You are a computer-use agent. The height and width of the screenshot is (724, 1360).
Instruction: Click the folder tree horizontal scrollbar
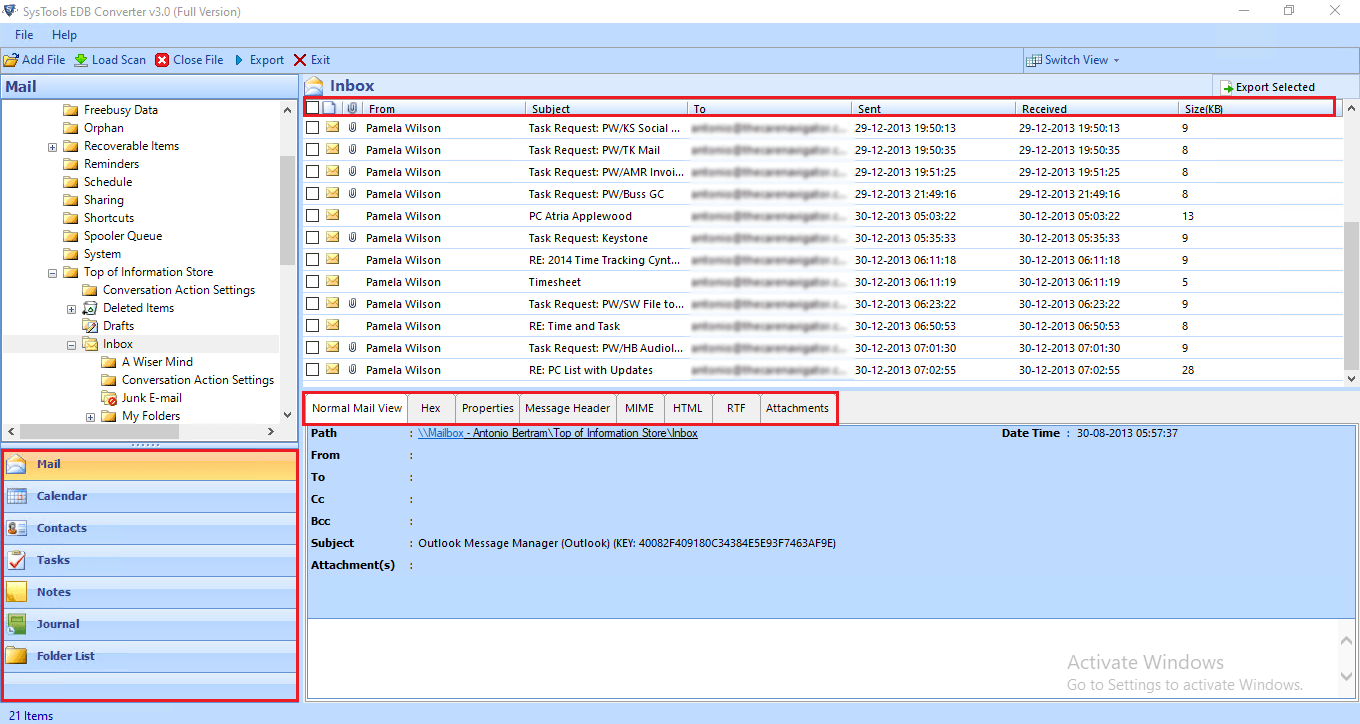(140, 432)
